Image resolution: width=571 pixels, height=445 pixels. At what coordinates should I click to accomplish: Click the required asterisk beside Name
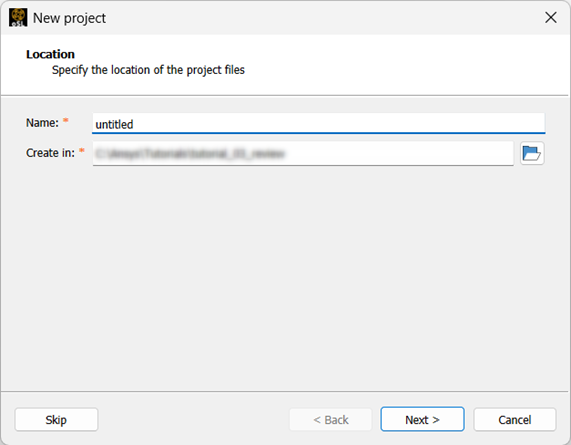tap(66, 120)
